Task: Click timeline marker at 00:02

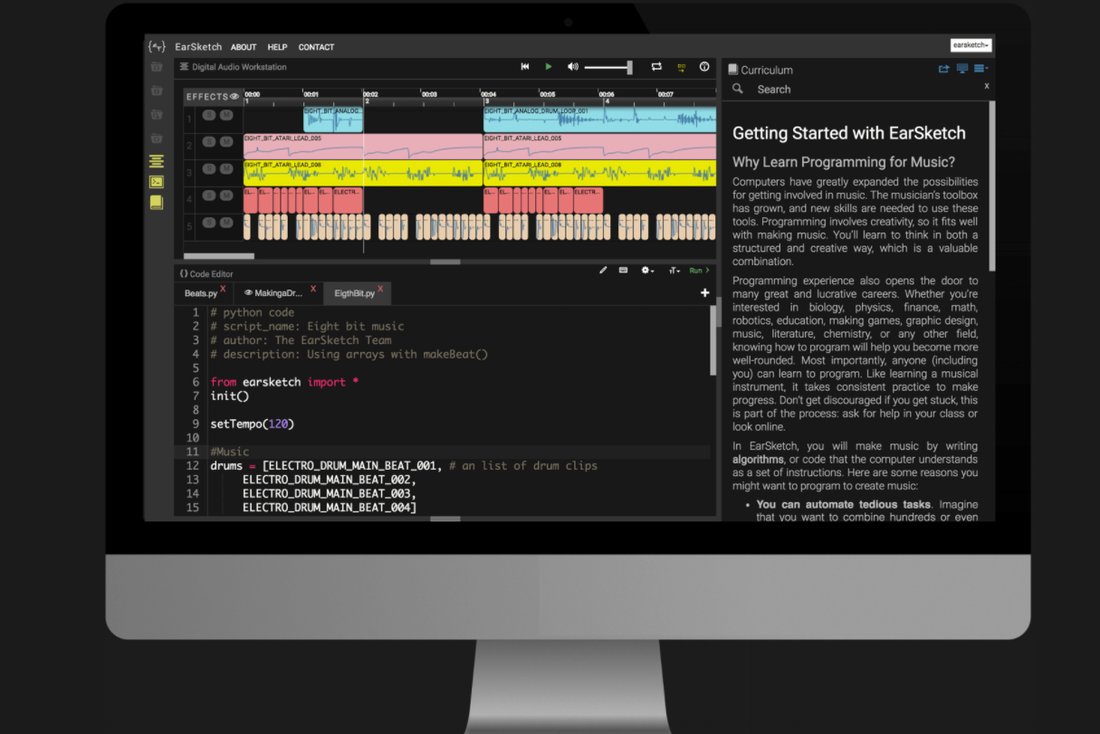Action: tap(370, 94)
